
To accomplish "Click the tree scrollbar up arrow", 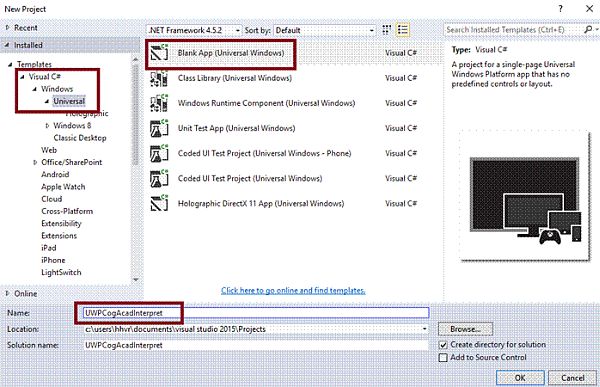I will (x=135, y=59).
